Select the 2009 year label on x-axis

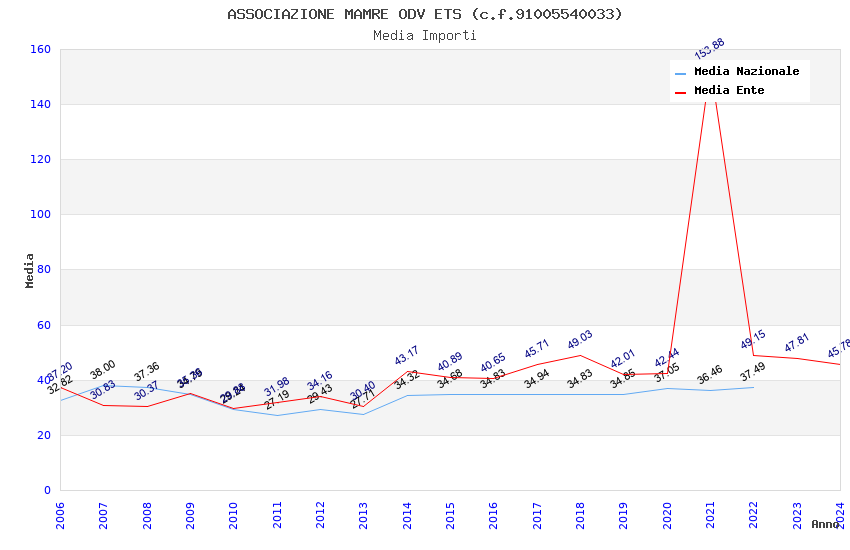pyautogui.click(x=190, y=515)
